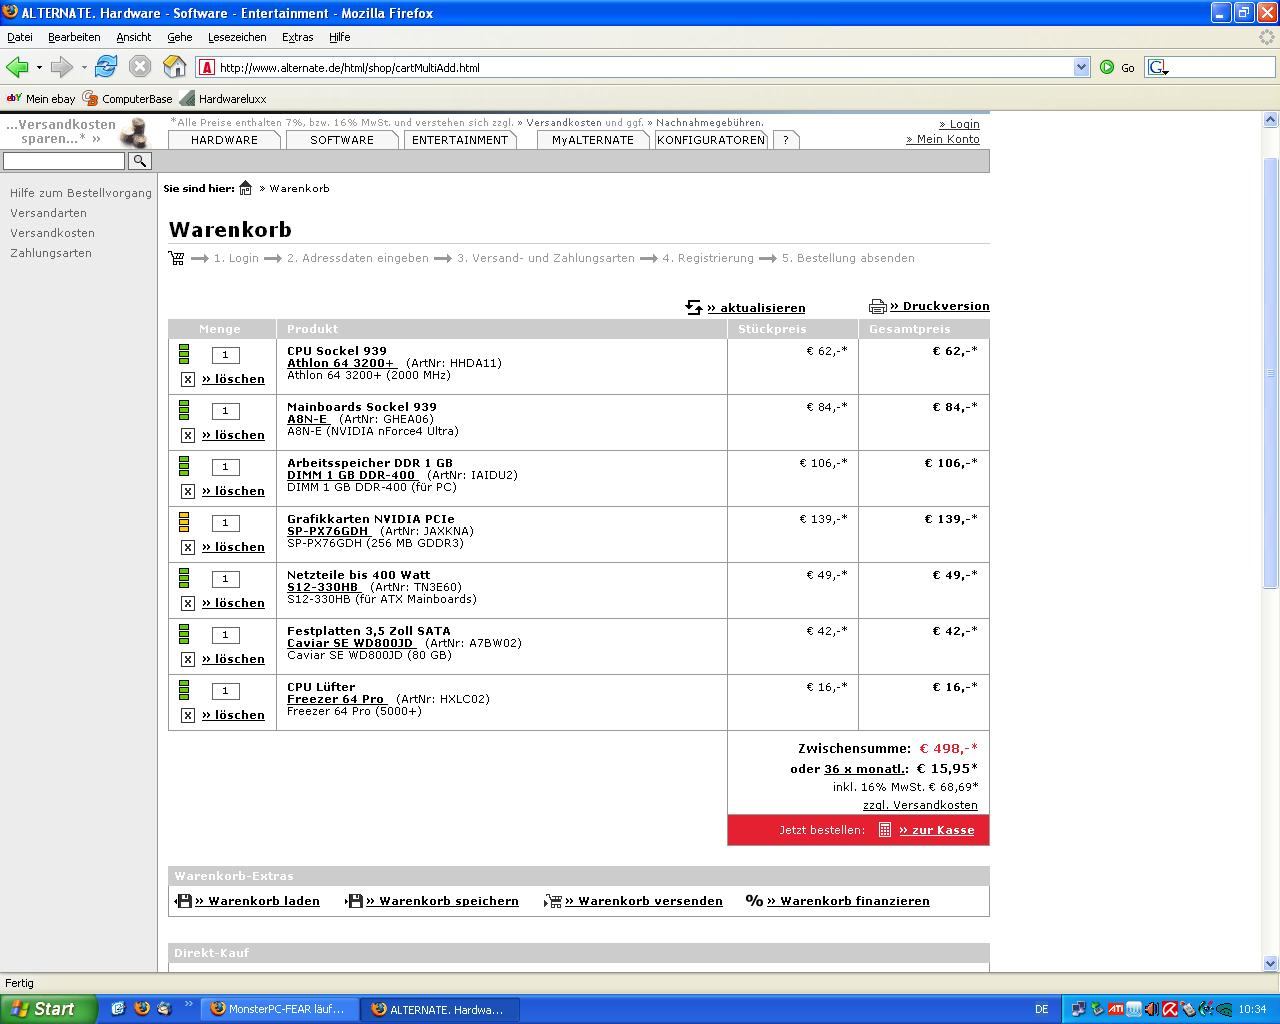
Task: Go back with the green Back arrow
Action: click(17, 67)
